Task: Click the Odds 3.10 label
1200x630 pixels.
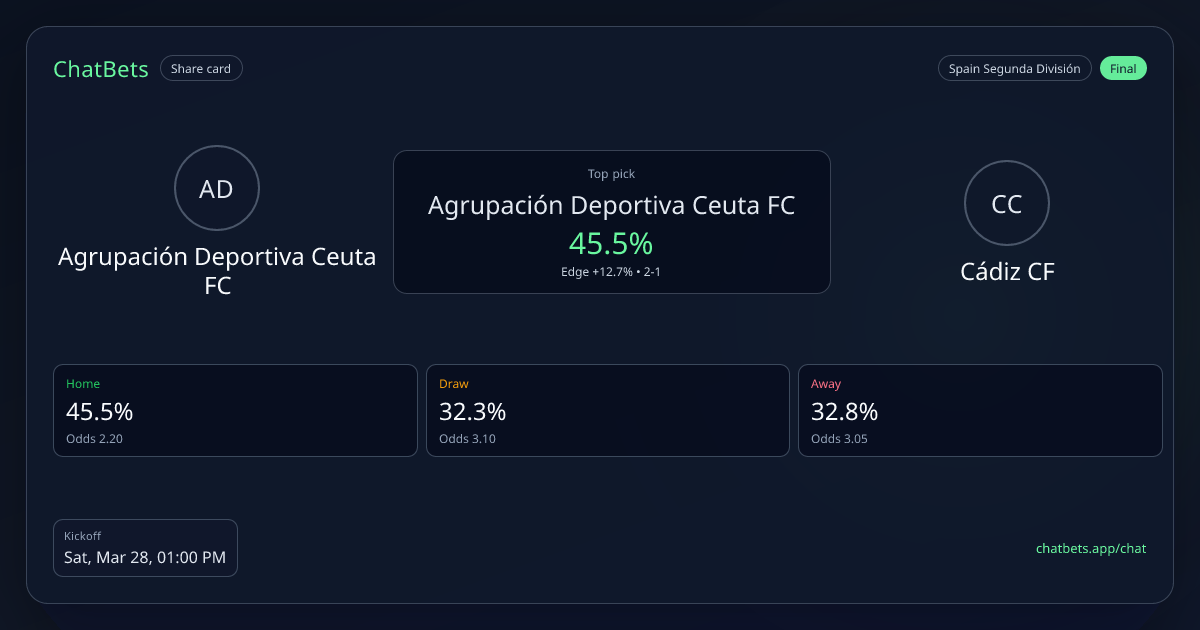Action: tap(467, 438)
